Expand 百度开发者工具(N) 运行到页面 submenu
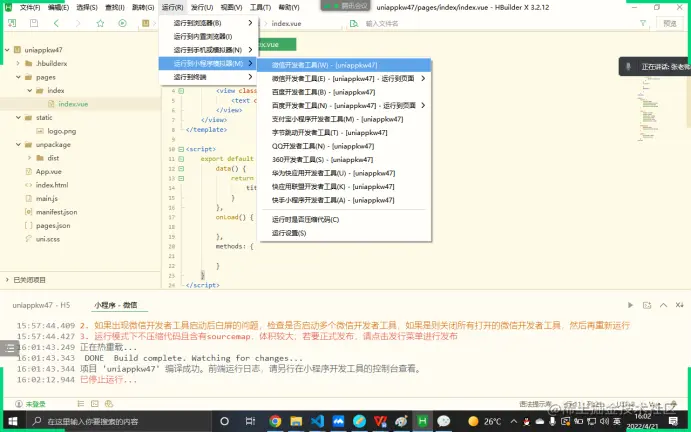The image size is (692, 432). [x=345, y=105]
